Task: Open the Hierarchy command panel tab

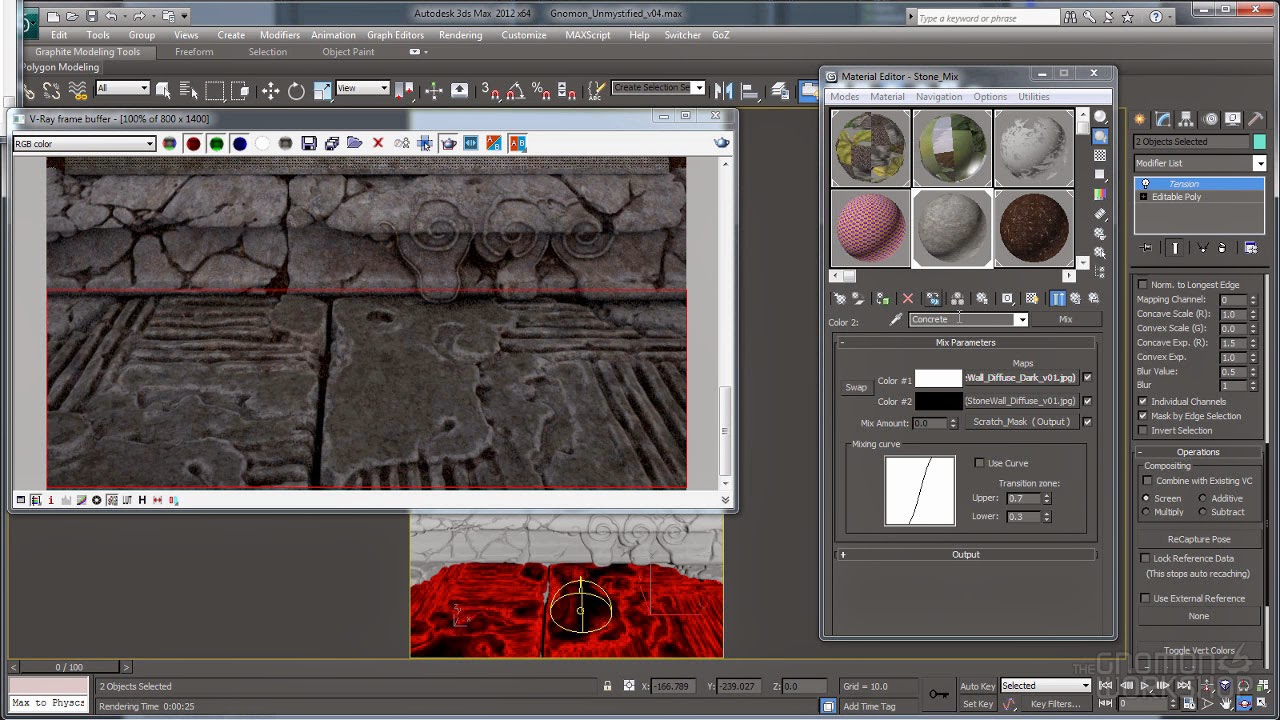Action: coord(1187,119)
